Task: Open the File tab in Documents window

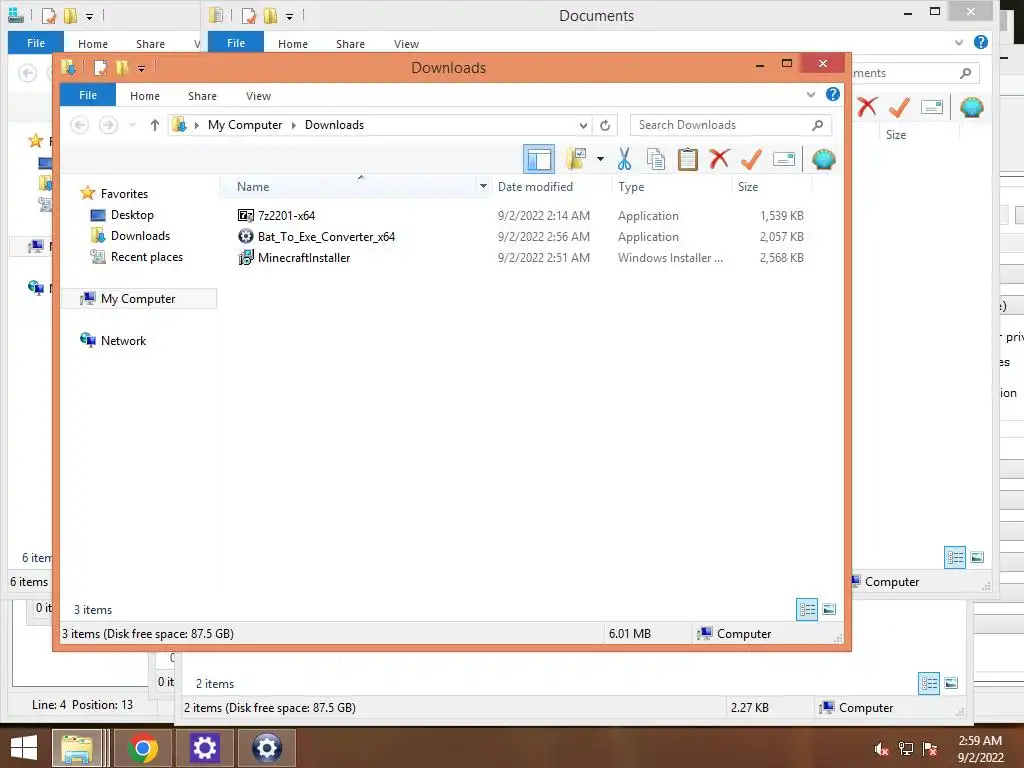Action: point(236,42)
